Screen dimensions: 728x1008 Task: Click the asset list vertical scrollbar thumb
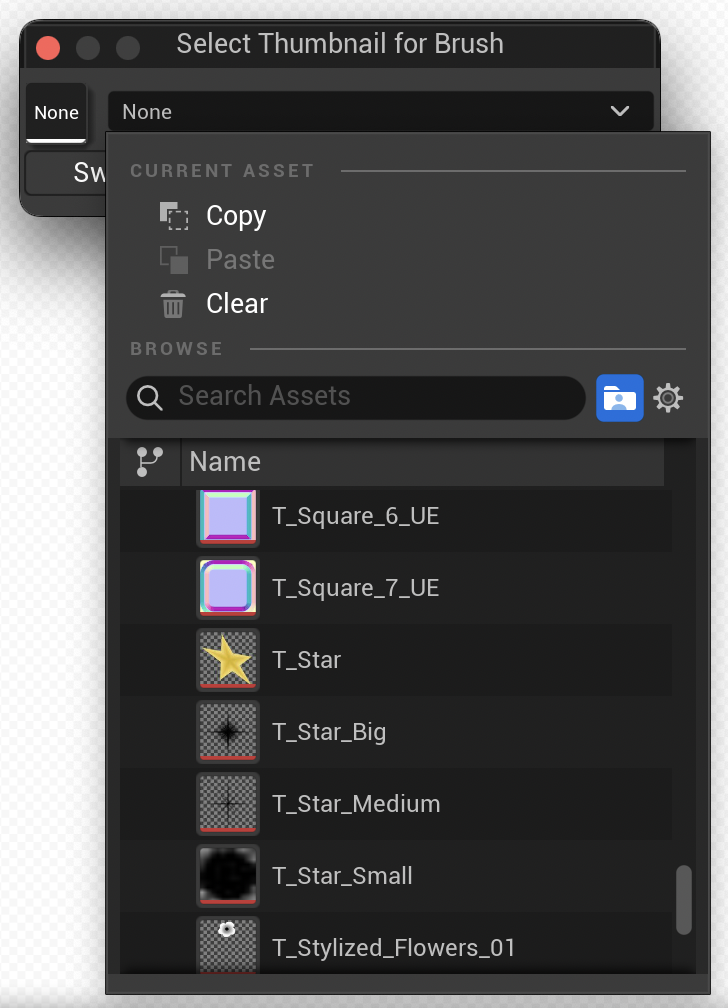click(x=684, y=899)
